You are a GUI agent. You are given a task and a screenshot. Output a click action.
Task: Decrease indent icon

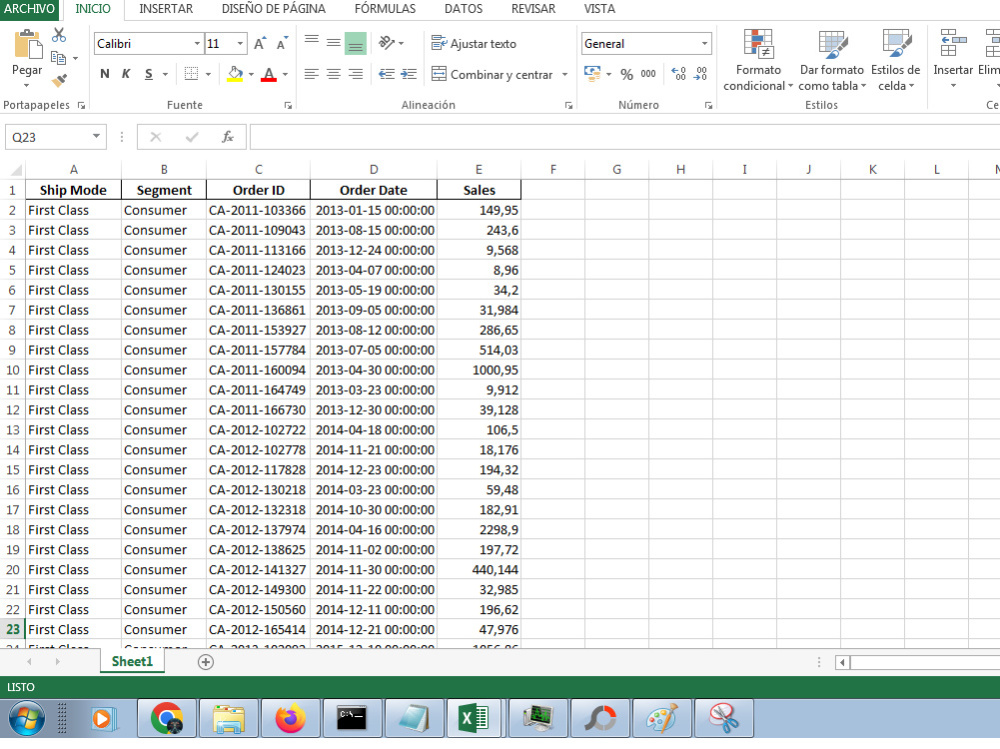click(386, 74)
